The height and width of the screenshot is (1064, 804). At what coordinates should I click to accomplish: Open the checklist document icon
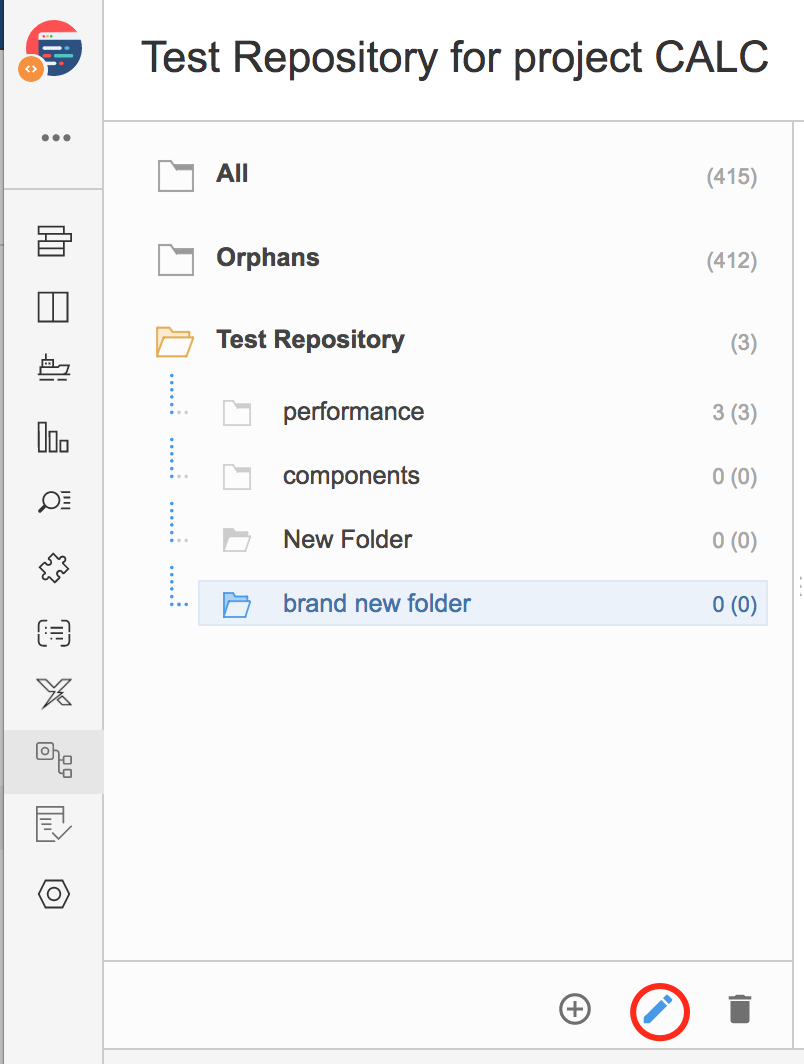tap(54, 824)
